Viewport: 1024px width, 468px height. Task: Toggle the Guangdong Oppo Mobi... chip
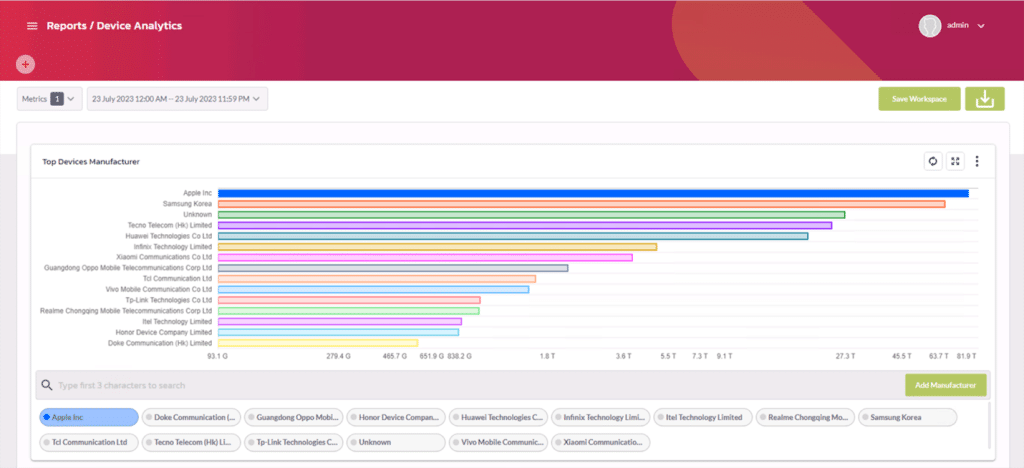(294, 417)
